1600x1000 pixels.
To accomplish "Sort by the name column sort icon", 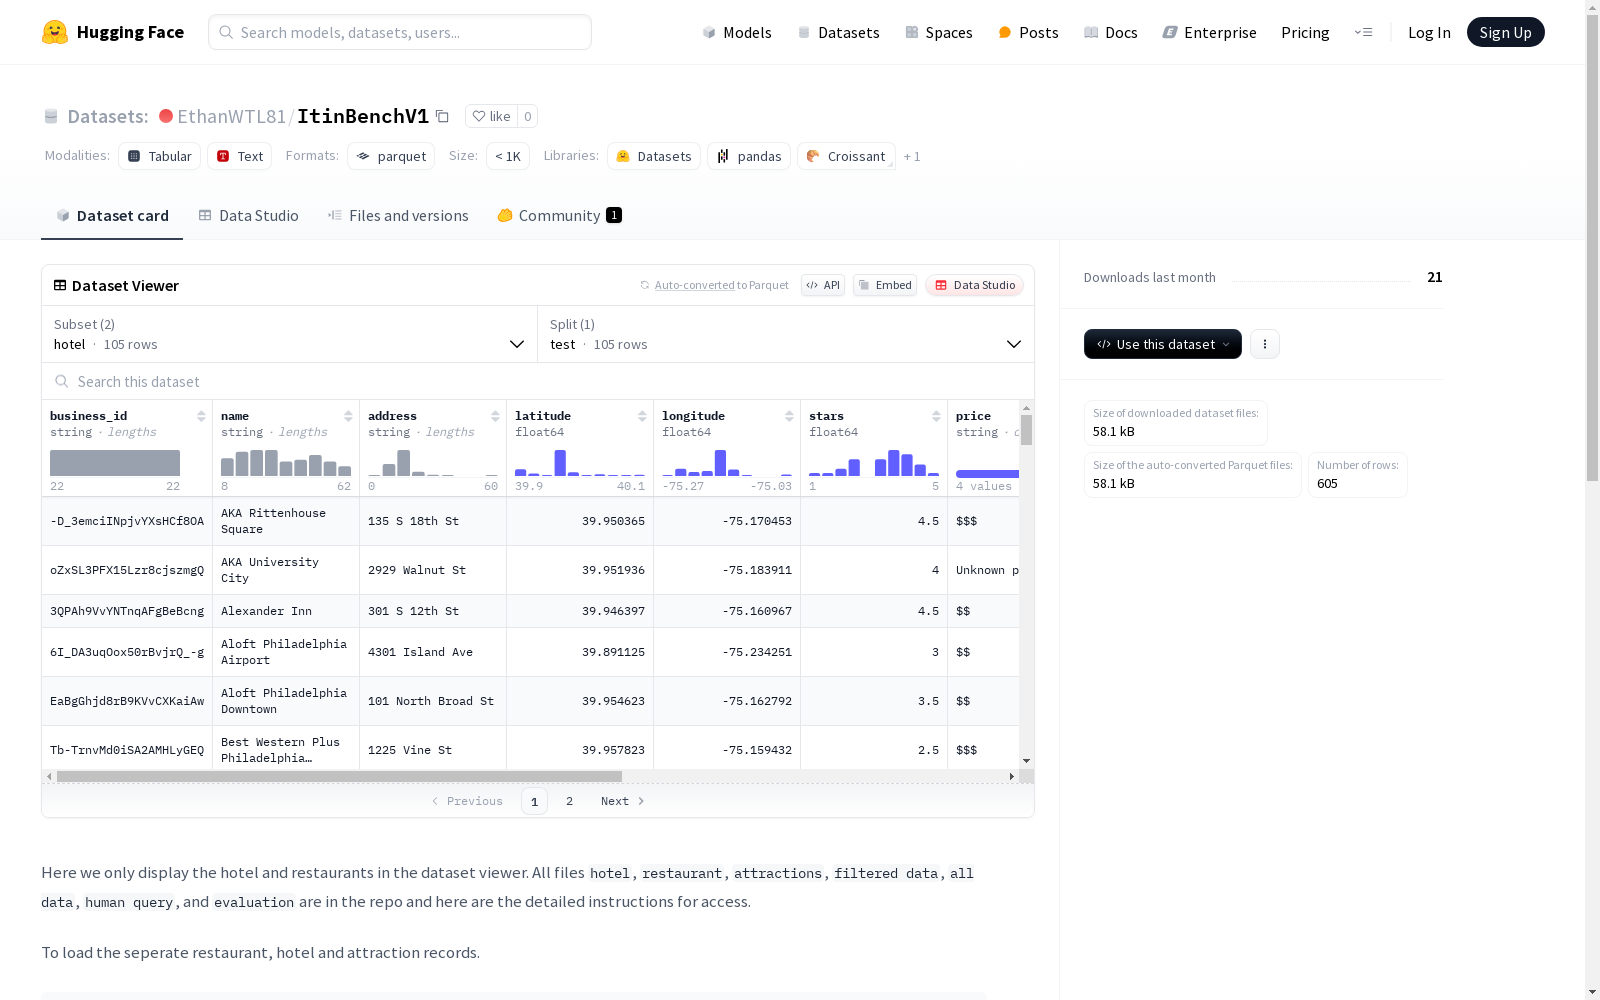I will (x=348, y=416).
